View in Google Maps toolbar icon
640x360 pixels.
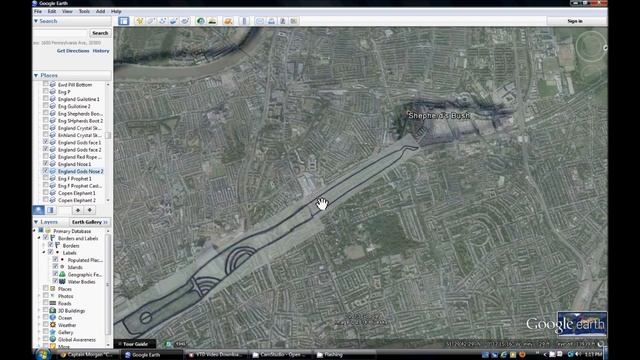[x=294, y=21]
